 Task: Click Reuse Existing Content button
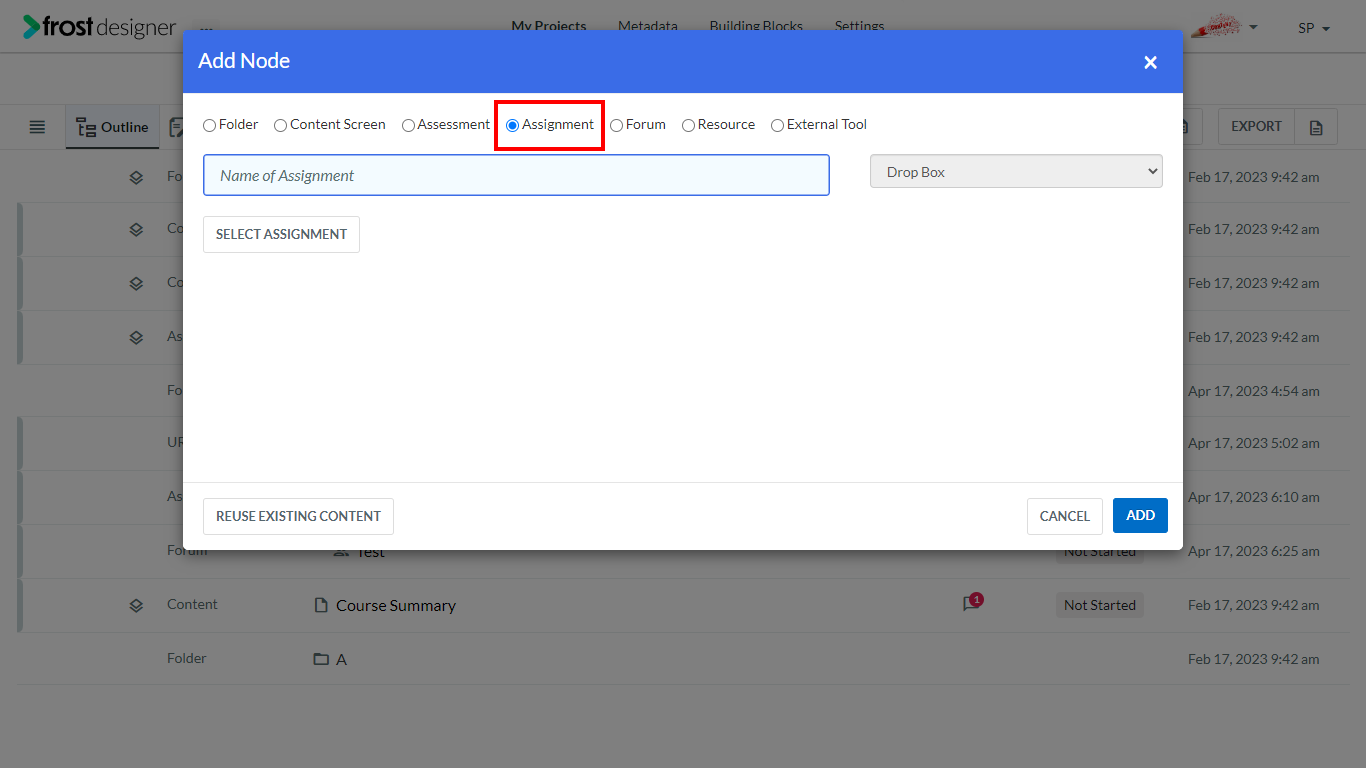(x=298, y=516)
